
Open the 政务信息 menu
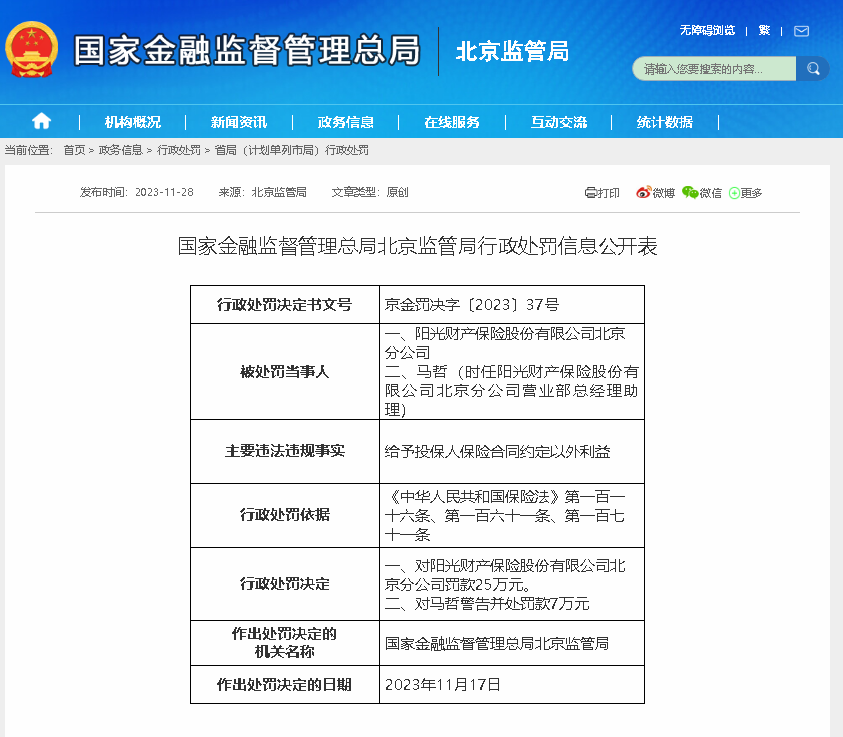(345, 122)
